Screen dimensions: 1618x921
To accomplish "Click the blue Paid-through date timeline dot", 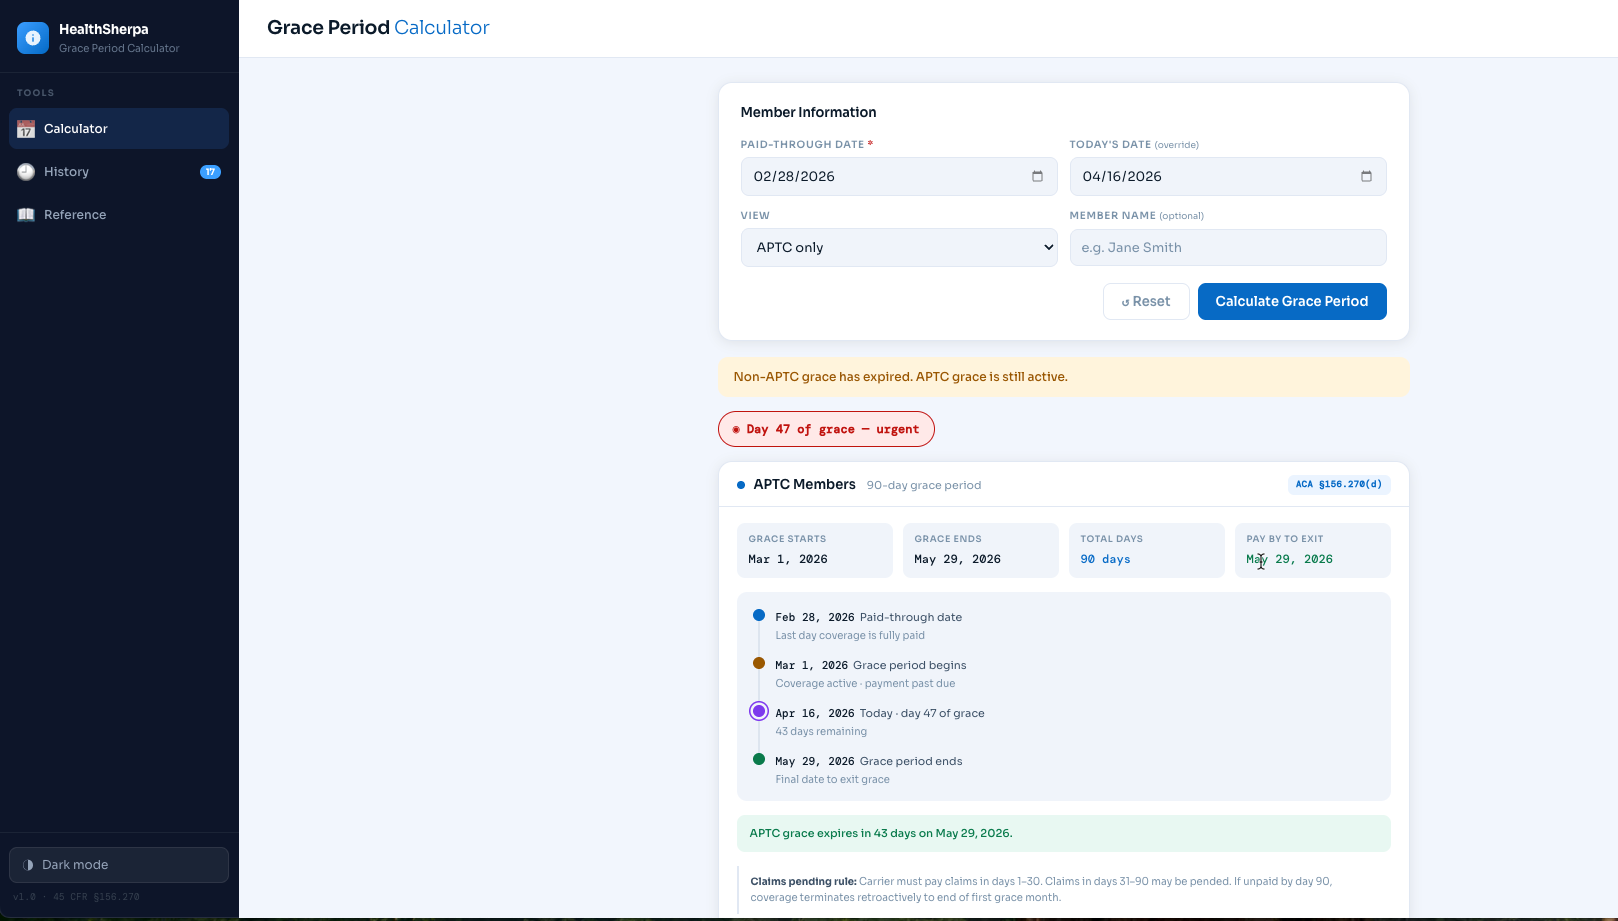I will coord(759,615).
